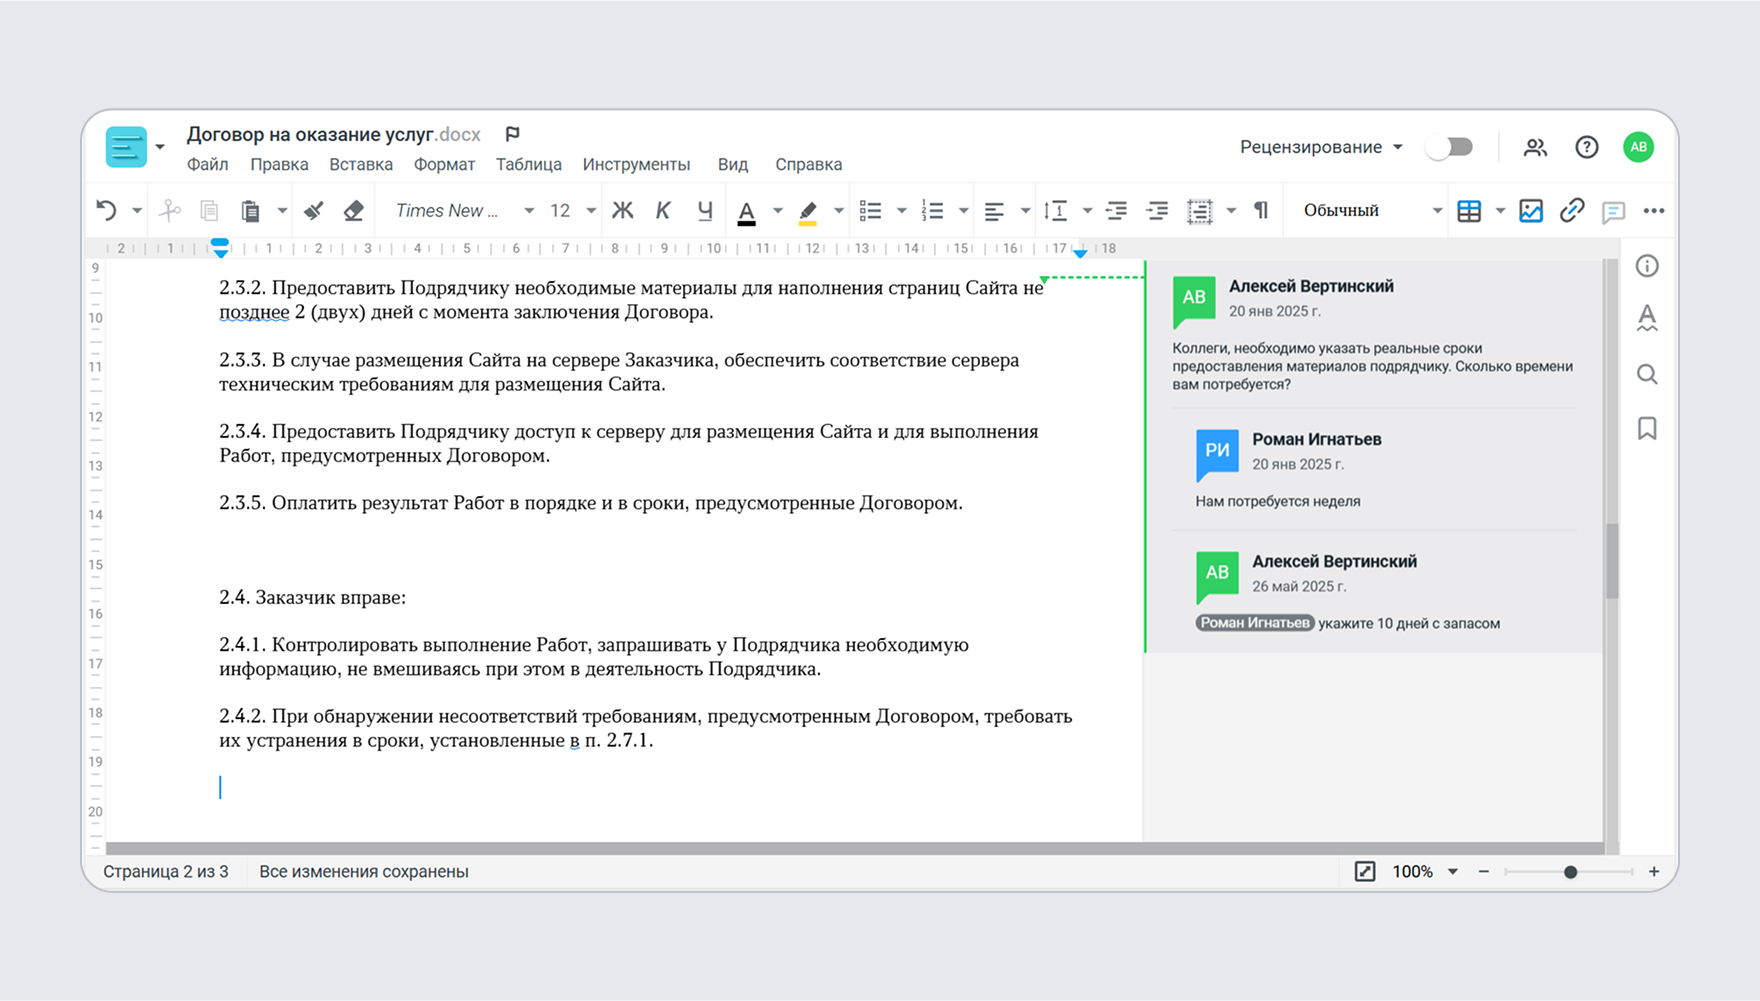Click the blue editor app logo

[126, 147]
